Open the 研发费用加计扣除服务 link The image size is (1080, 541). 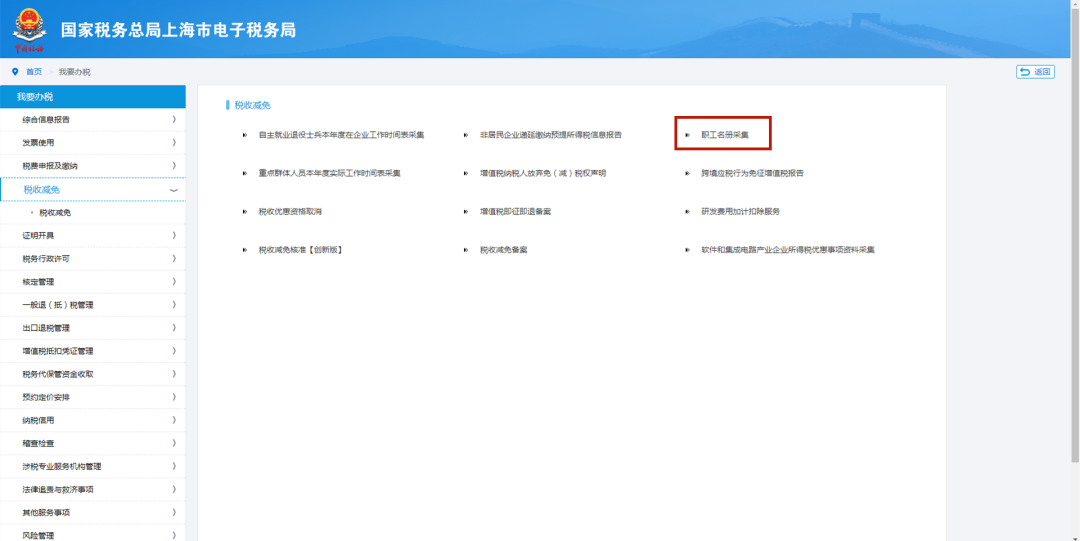pos(740,212)
